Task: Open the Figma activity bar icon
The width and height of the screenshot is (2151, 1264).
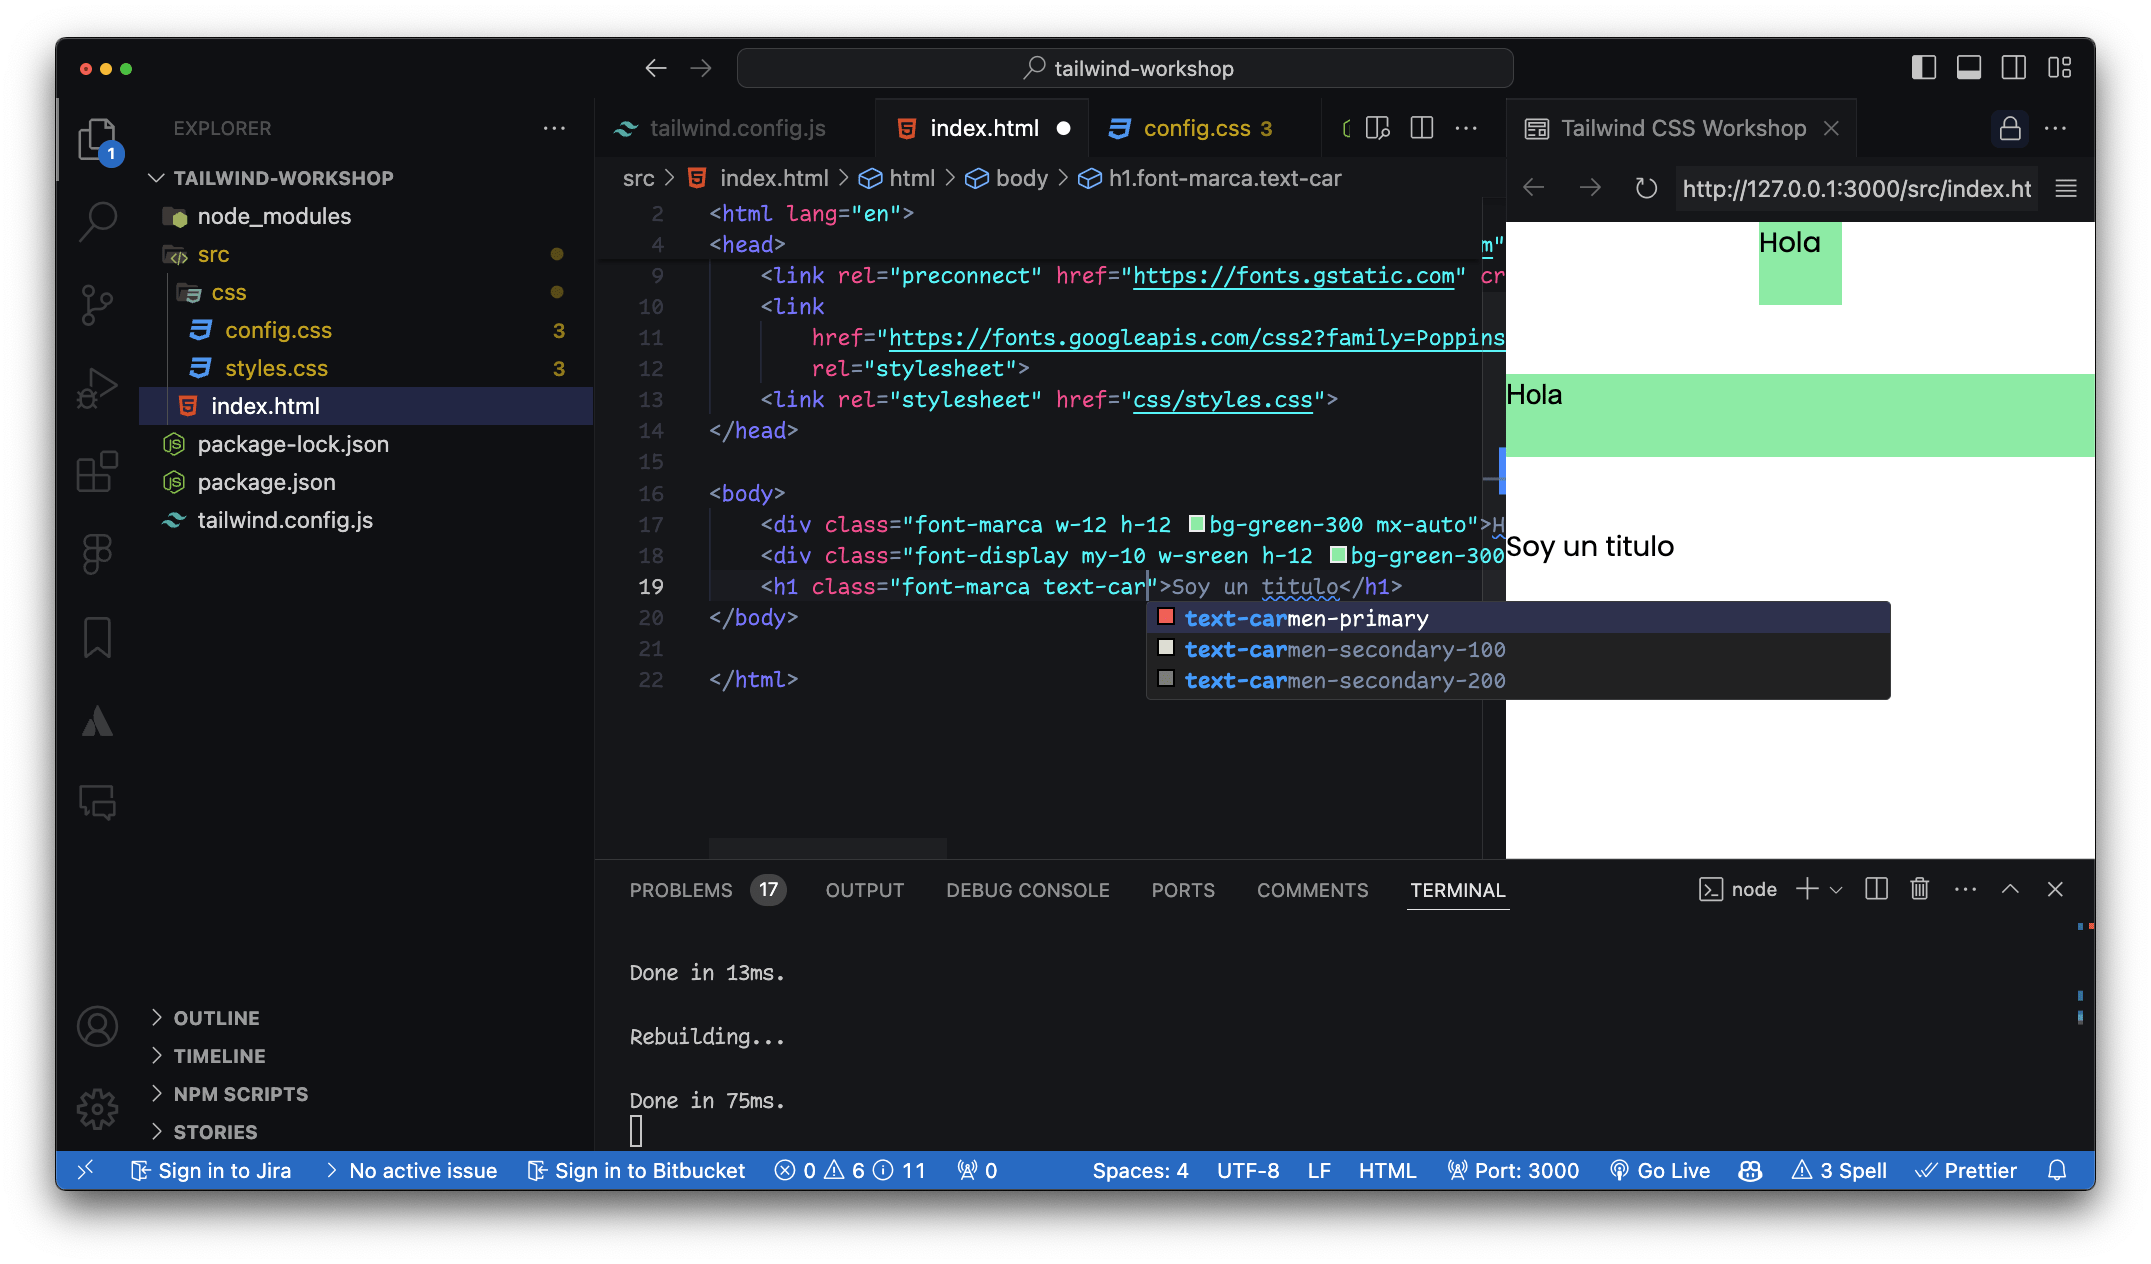Action: 97,554
